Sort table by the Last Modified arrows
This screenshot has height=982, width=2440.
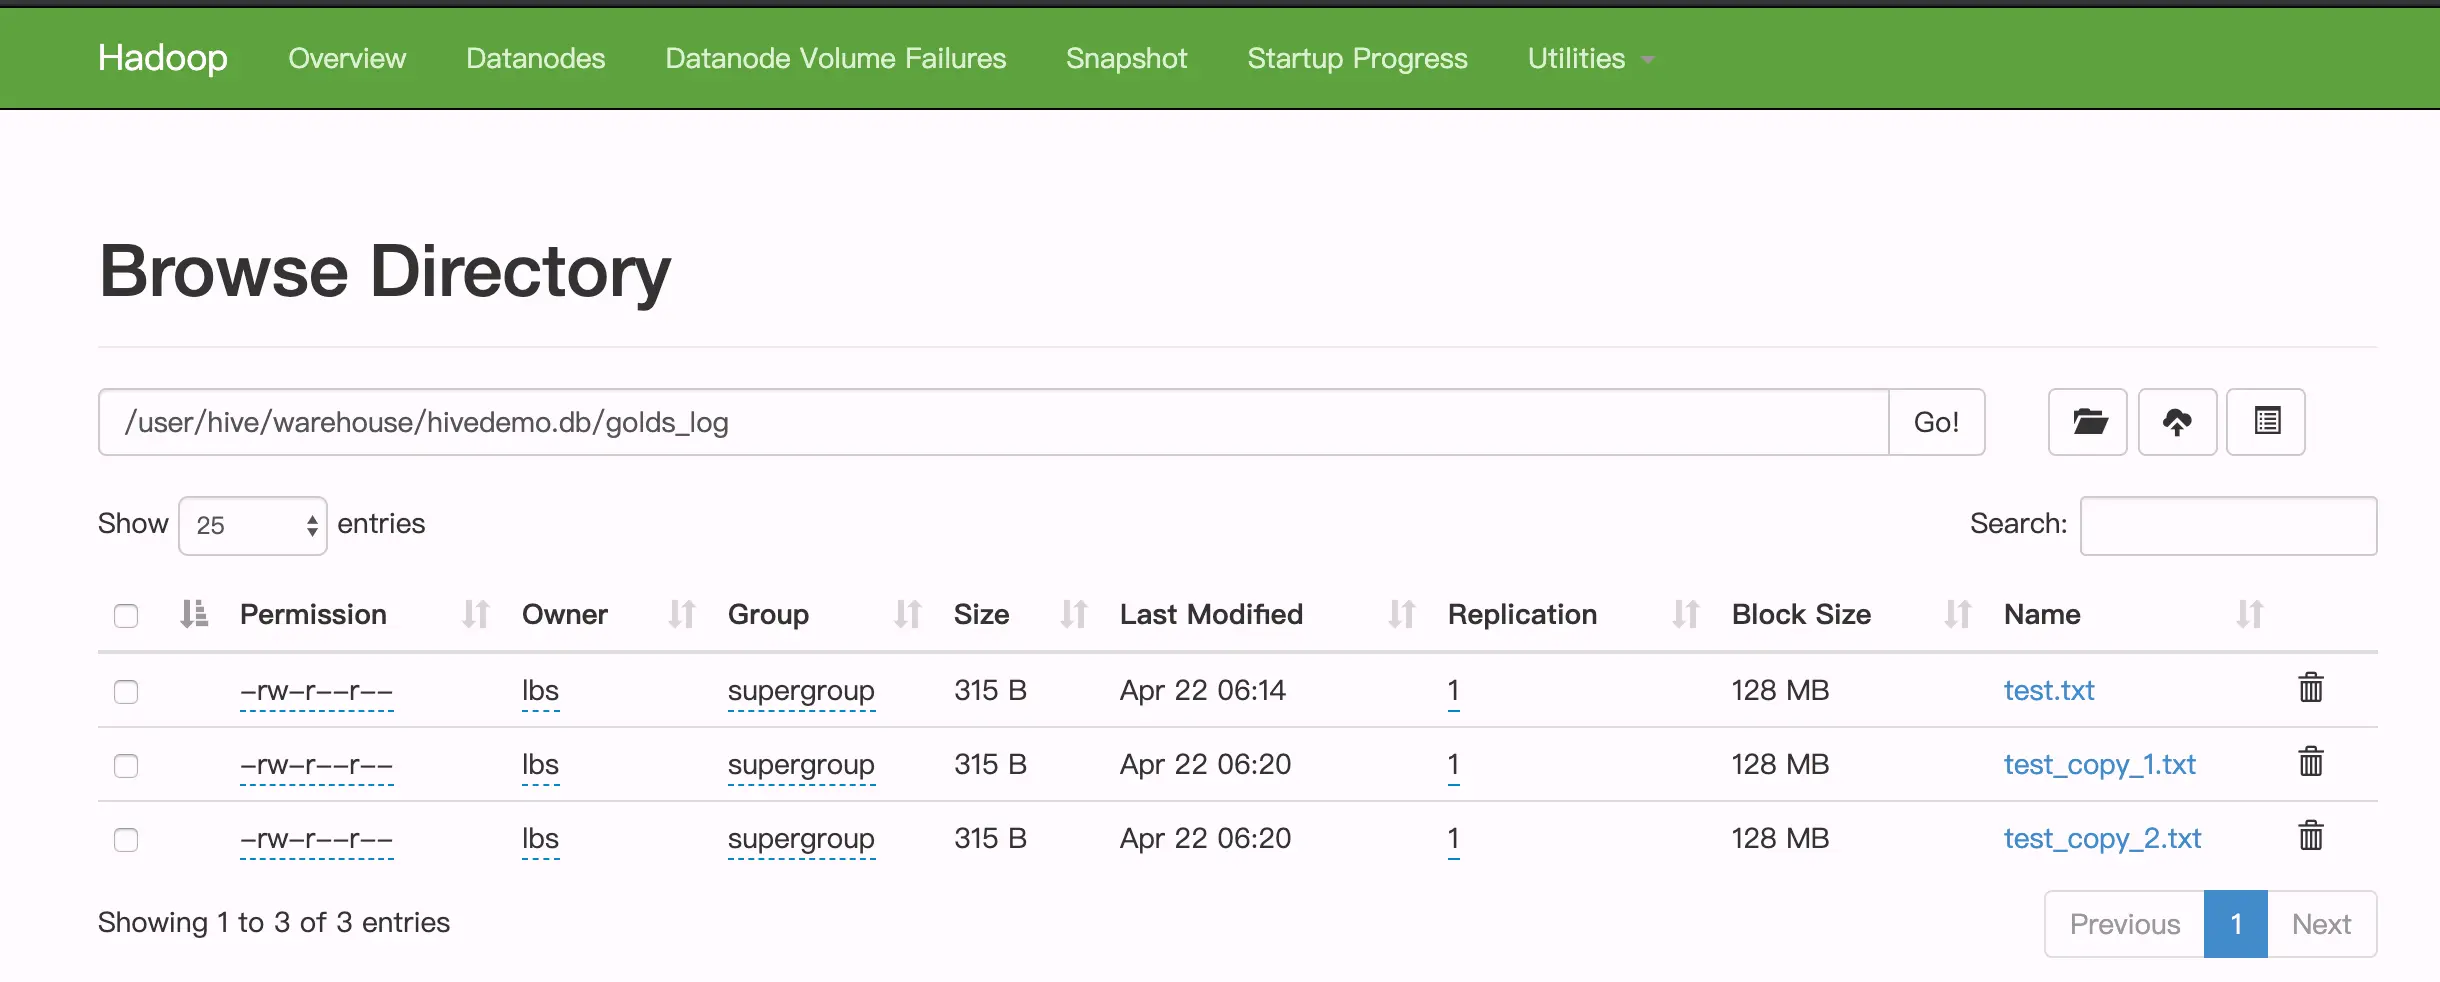pos(1402,614)
